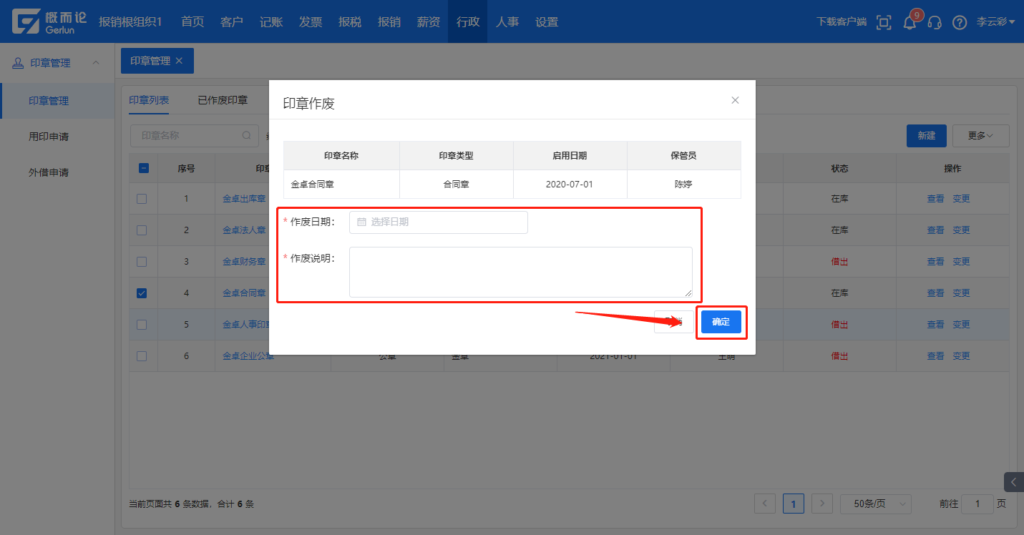Viewport: 1024px width, 535px height.
Task: Click 变更 link for row 6
Action: coord(961,356)
